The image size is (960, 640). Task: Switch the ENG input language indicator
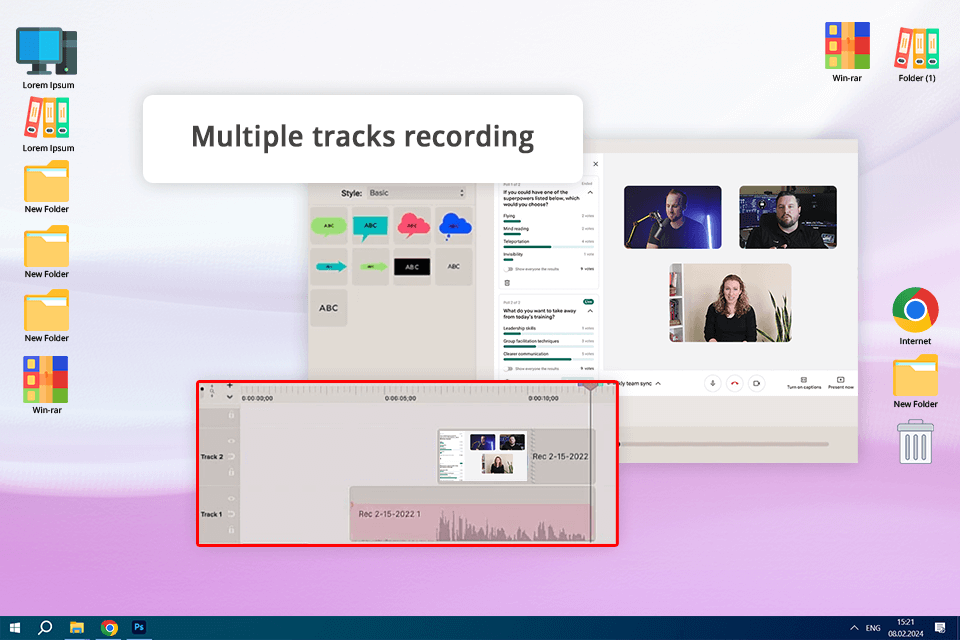click(x=873, y=628)
